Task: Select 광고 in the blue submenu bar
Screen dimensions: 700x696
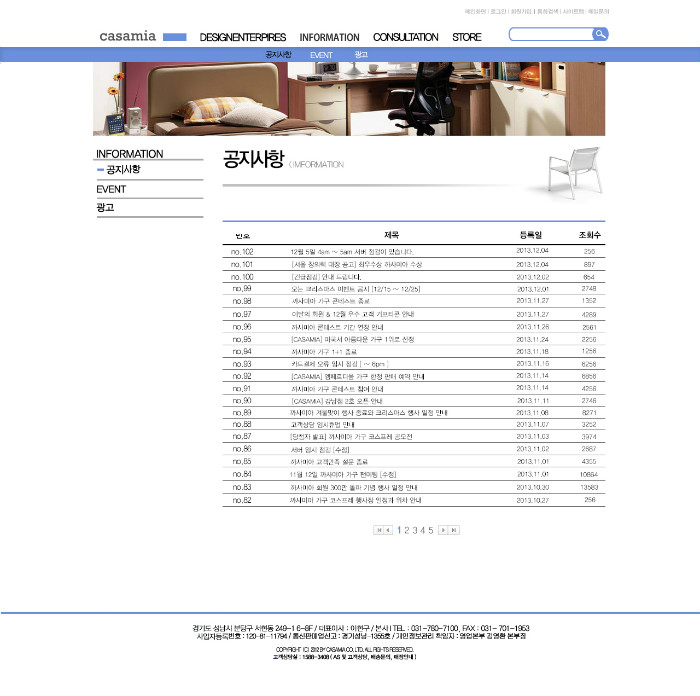Action: pos(361,54)
